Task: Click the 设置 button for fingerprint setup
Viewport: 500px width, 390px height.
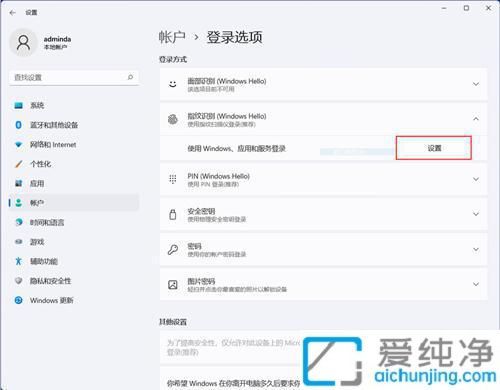Action: [434, 148]
